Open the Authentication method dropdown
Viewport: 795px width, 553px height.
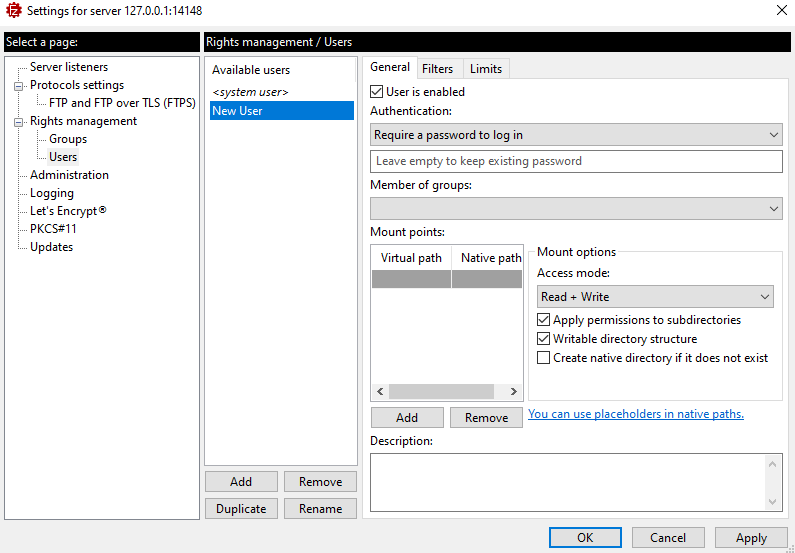pos(575,135)
